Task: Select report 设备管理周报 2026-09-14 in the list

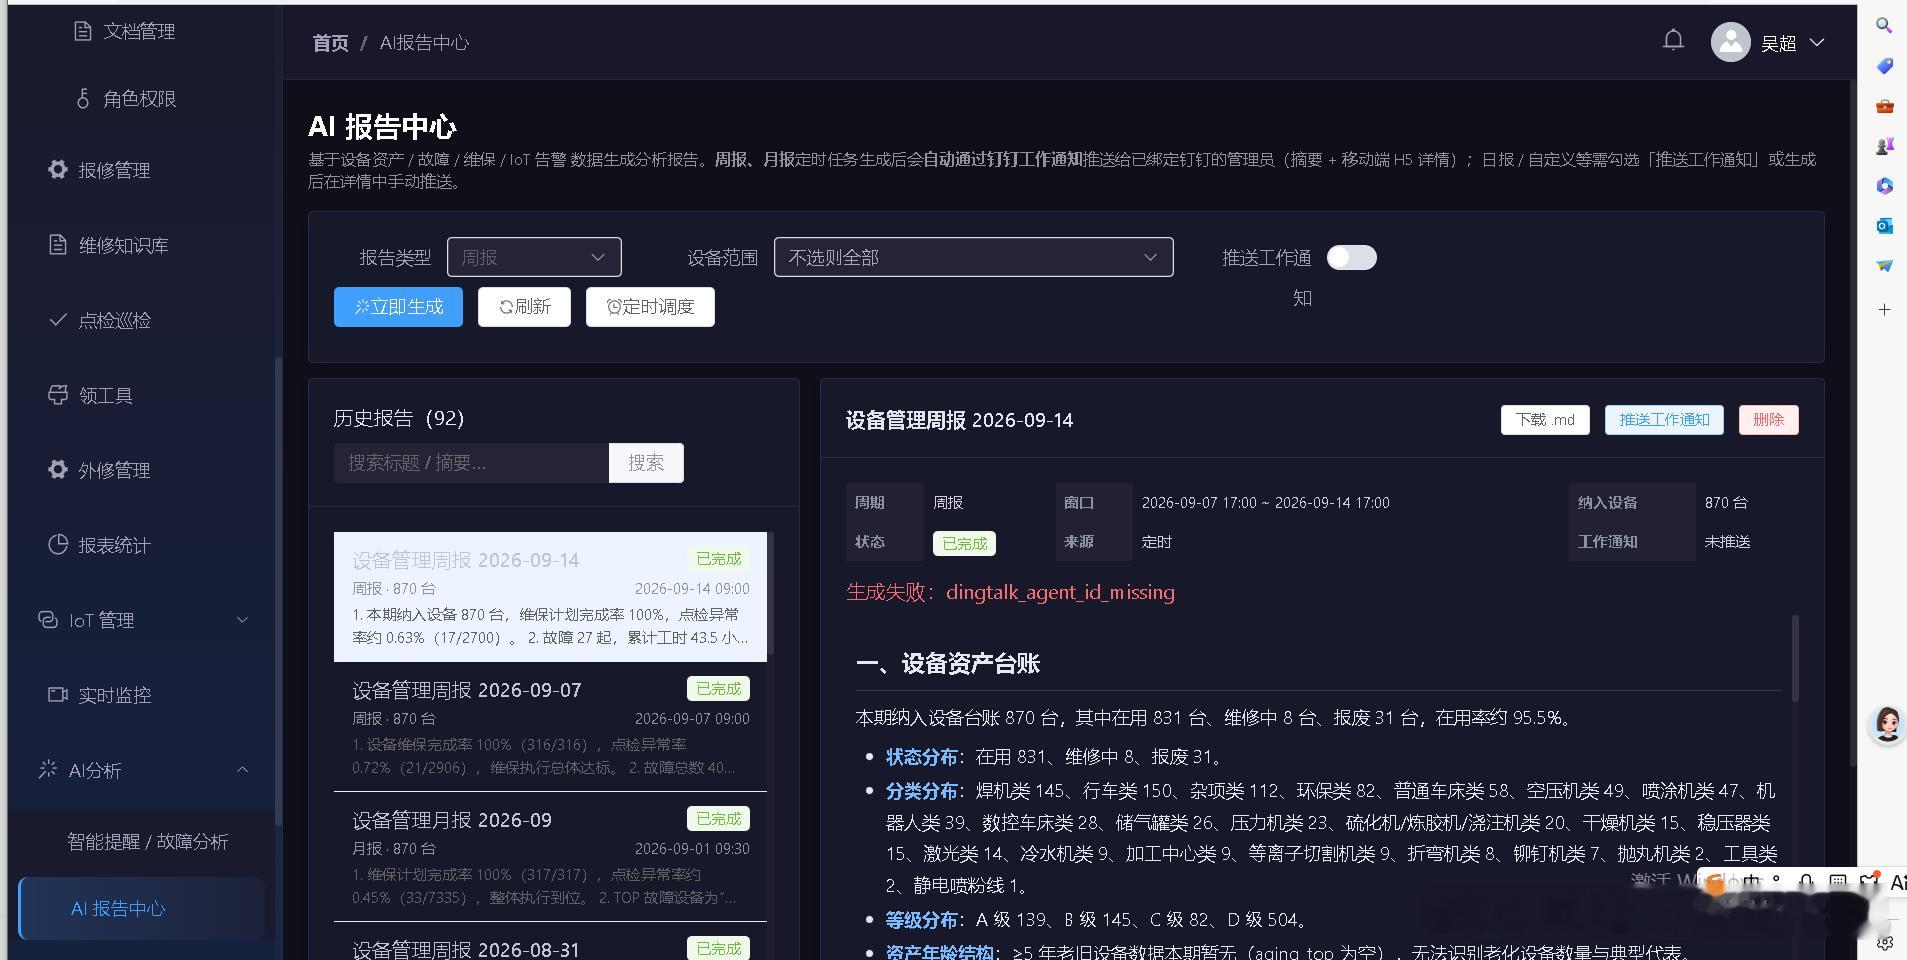Action: tap(550, 597)
